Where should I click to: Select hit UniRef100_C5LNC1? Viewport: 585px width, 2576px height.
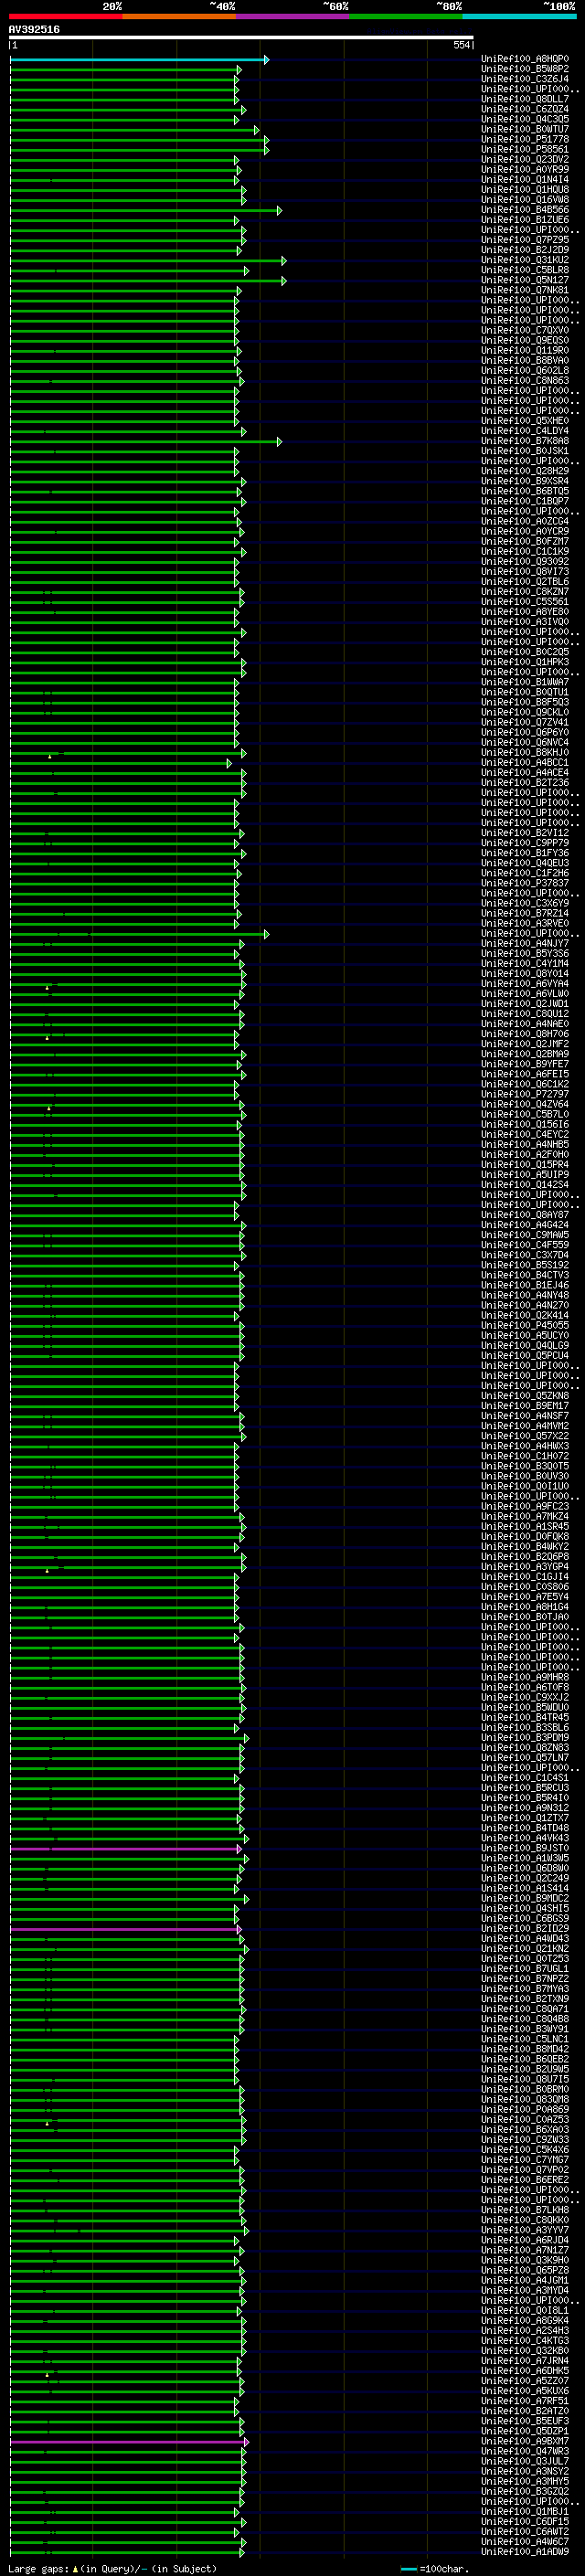525,2039
